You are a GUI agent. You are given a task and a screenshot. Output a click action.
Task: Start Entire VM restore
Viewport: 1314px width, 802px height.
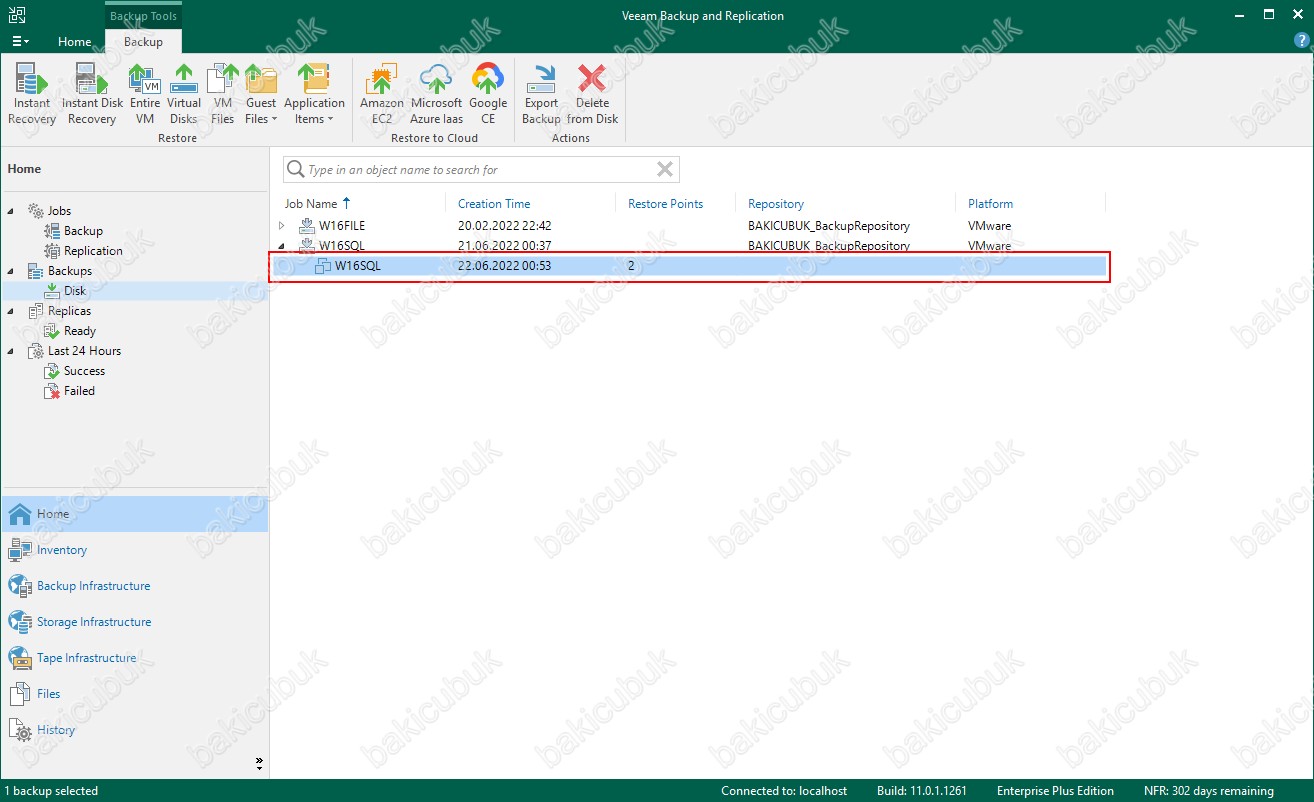(x=145, y=94)
